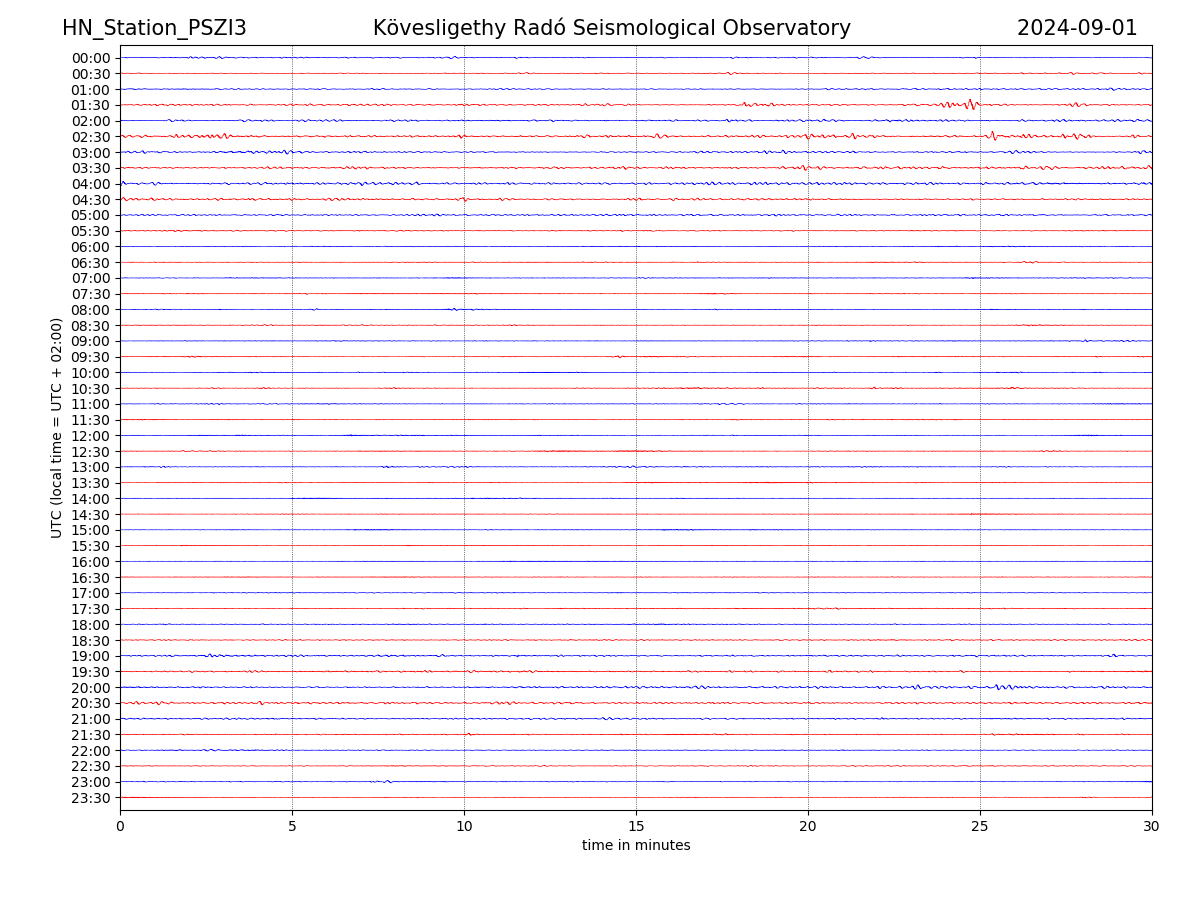This screenshot has width=1200, height=900.
Task: Click the HN_Station_PSZI3 station title
Action: 154,28
